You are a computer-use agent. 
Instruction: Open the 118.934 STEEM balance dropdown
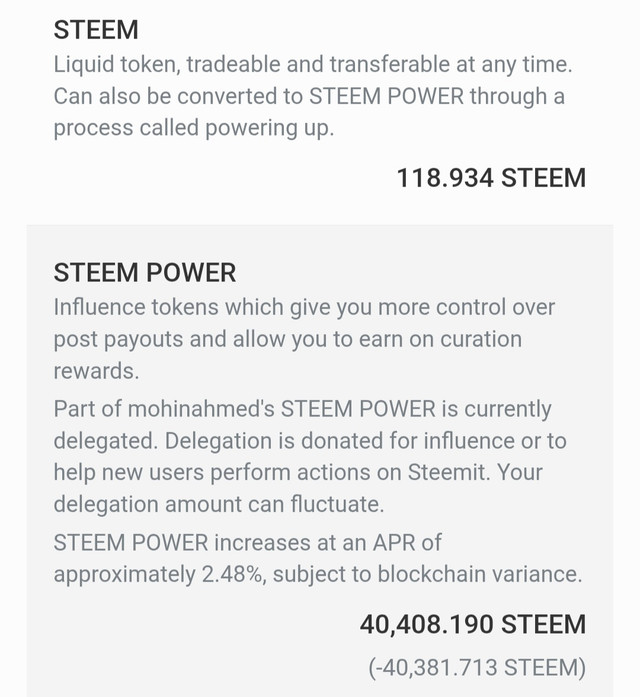pyautogui.click(x=491, y=178)
